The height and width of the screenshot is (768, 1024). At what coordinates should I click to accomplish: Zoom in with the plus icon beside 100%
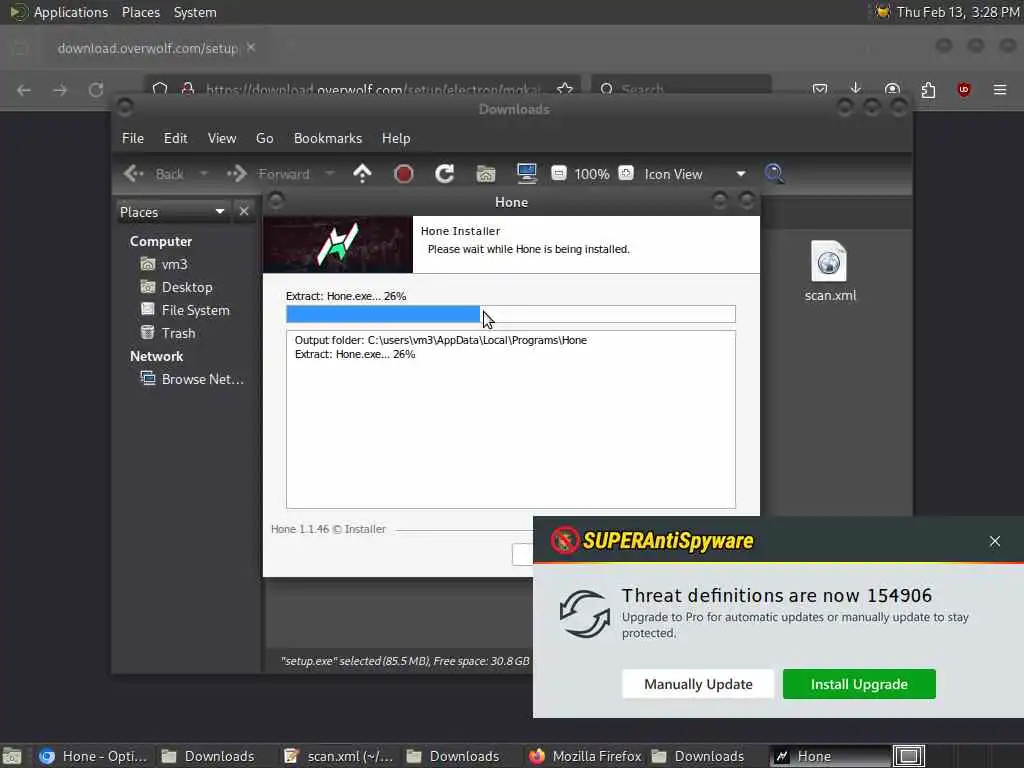(626, 173)
